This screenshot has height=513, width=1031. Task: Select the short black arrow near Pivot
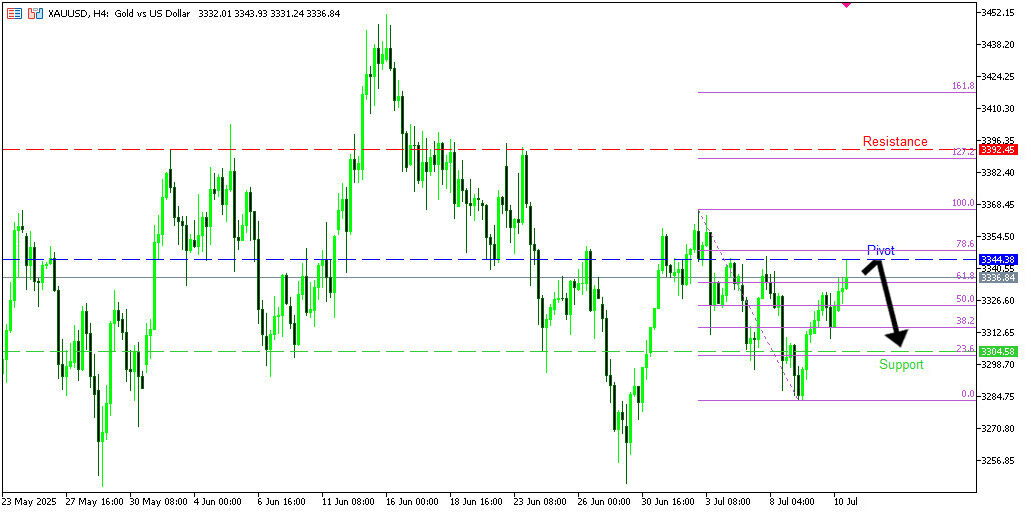click(871, 266)
